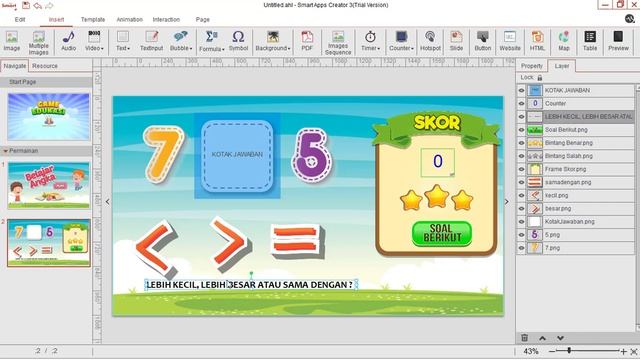Move the selected layer up
Viewport: 640px width, 360px height.
[x=542, y=338]
